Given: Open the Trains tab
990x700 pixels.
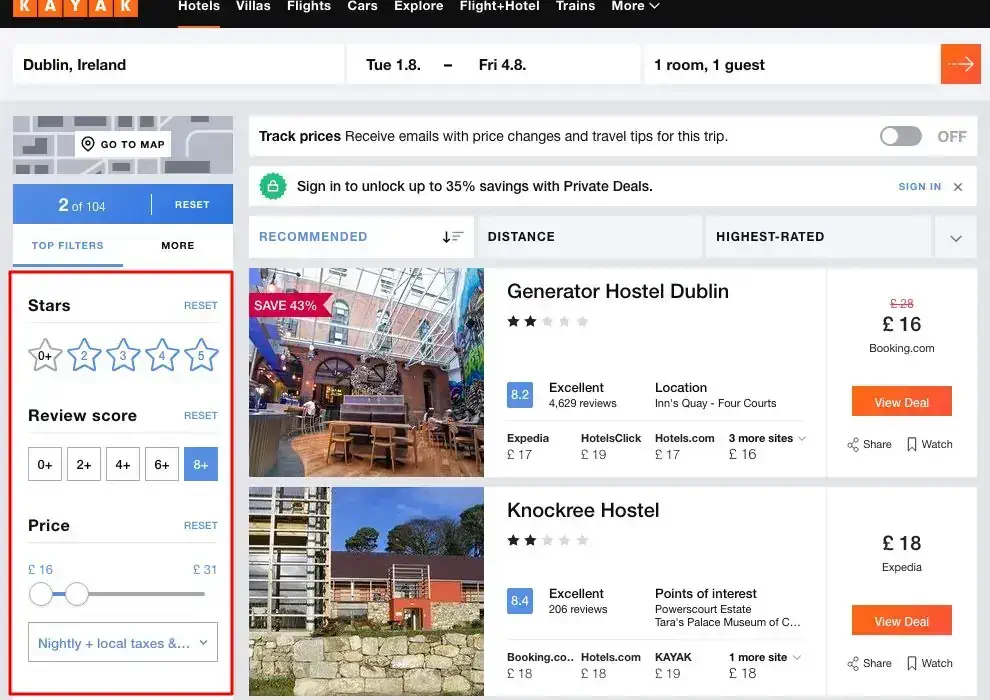Looking at the screenshot, I should [x=575, y=6].
